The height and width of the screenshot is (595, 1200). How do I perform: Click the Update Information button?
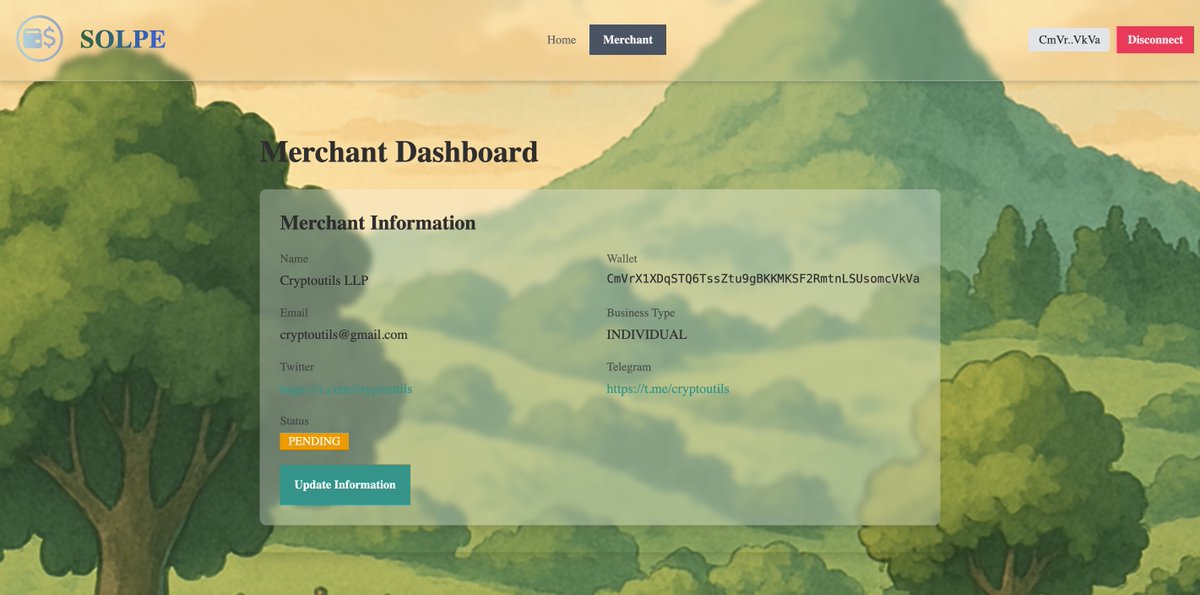coord(345,485)
